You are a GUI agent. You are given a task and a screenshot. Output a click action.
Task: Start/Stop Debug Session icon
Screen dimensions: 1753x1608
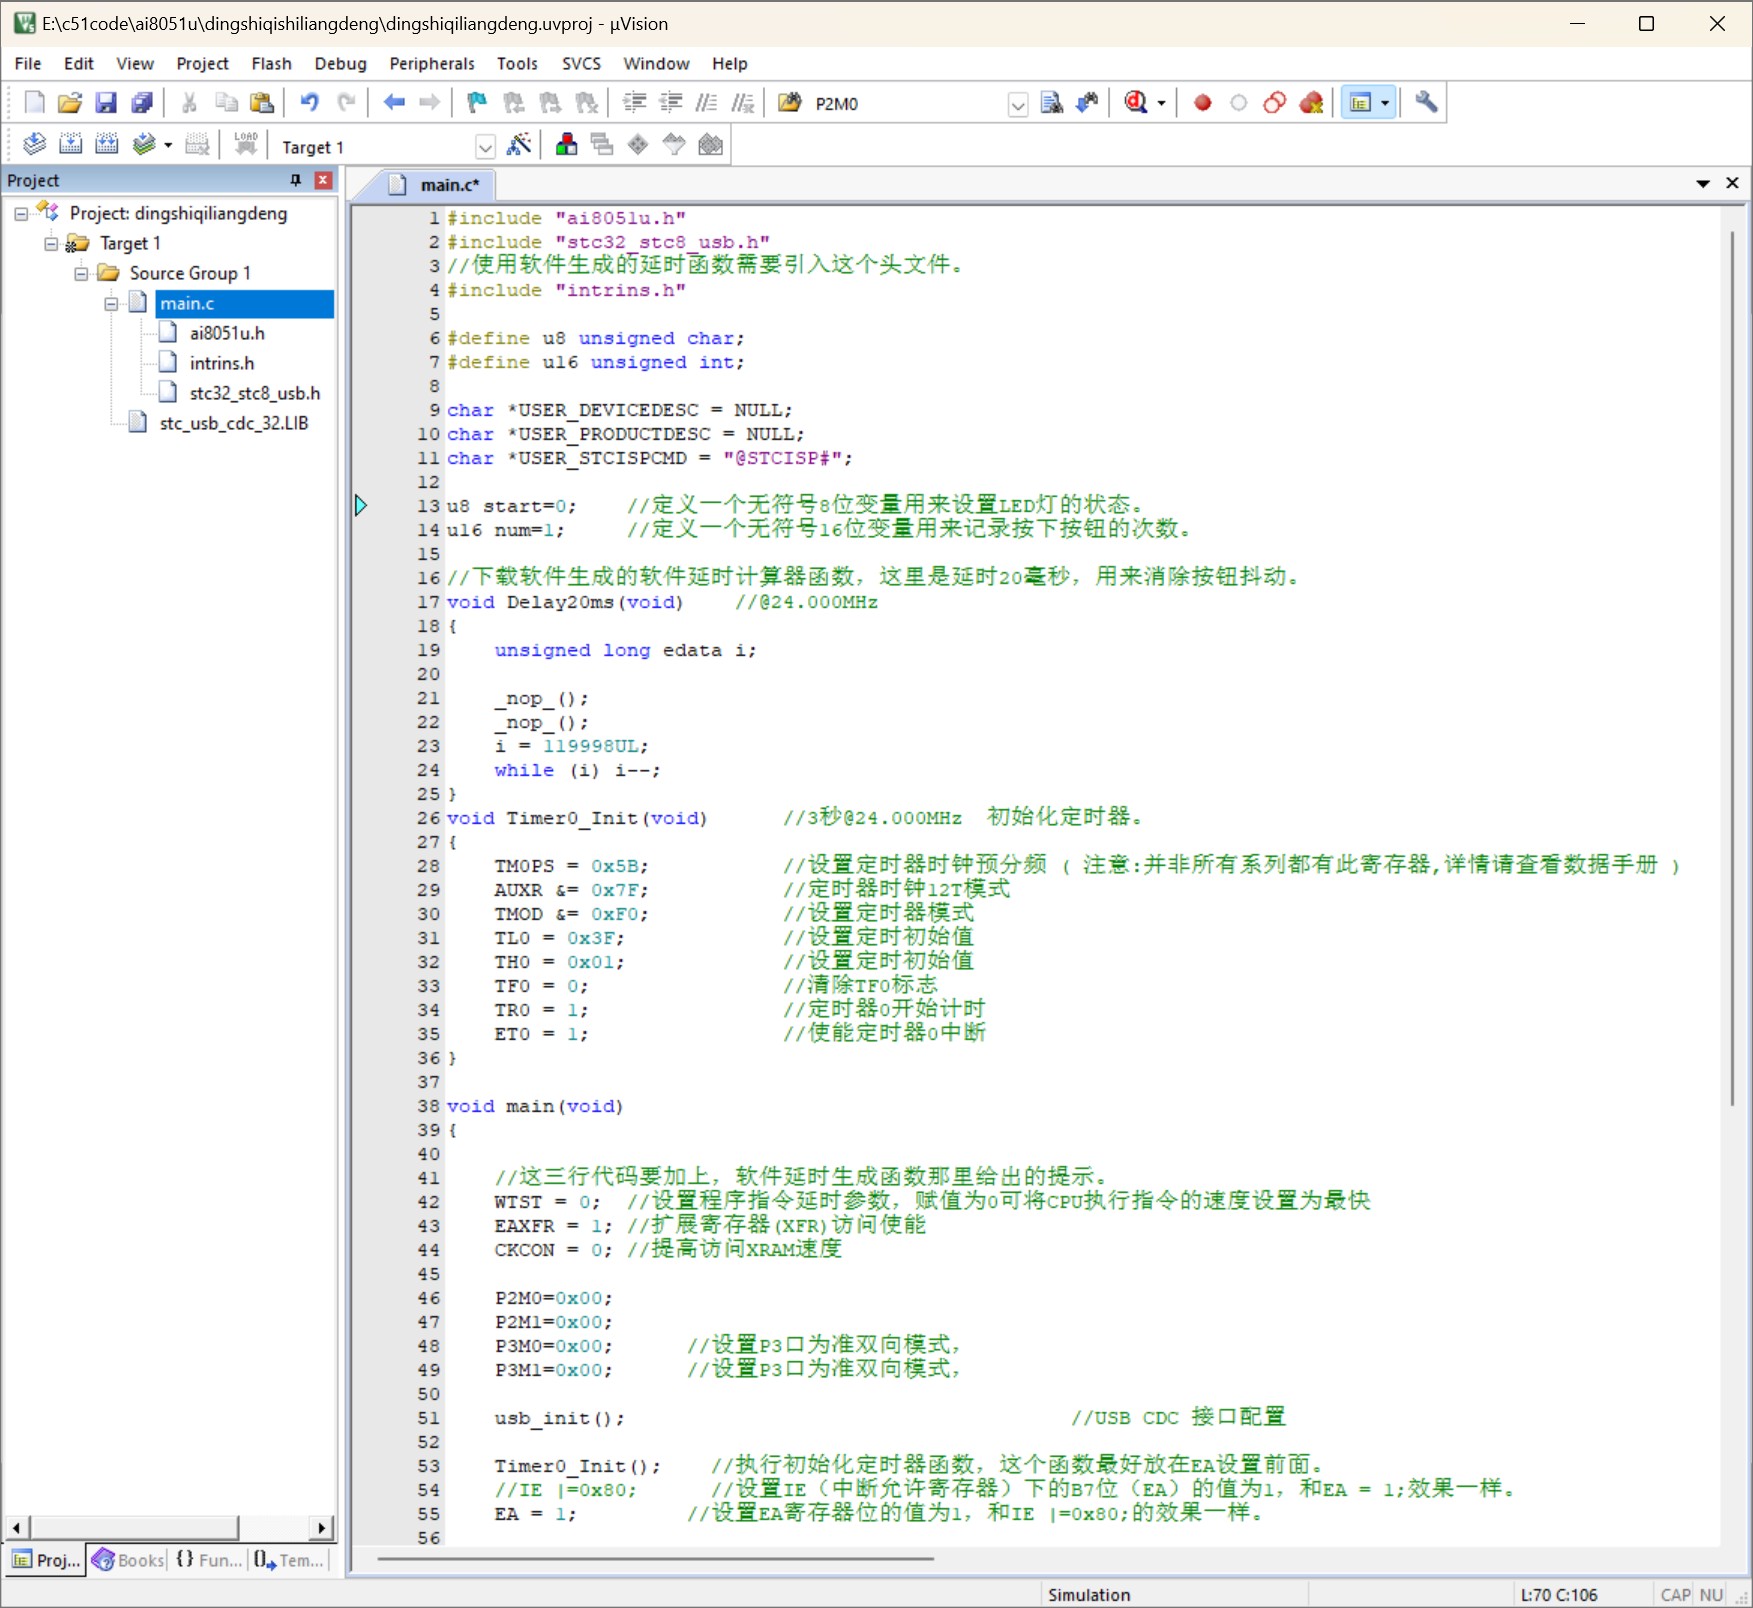[x=1136, y=103]
